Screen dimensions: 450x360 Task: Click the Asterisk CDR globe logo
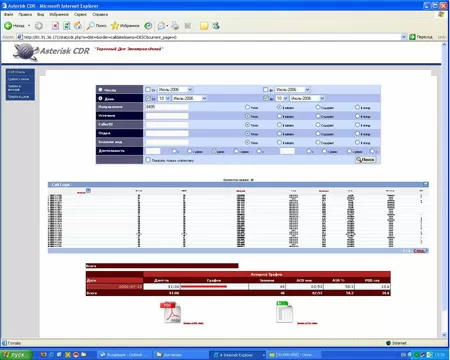[x=25, y=52]
